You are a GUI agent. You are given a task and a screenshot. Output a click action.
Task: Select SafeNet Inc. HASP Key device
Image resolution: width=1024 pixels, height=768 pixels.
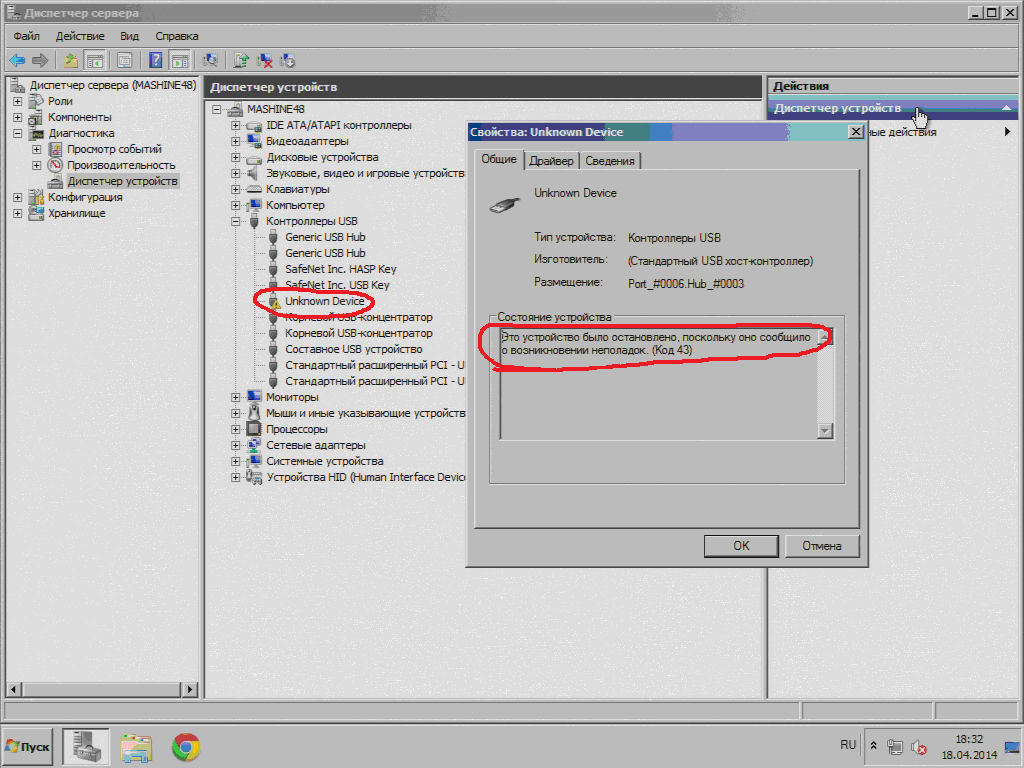[x=340, y=269]
